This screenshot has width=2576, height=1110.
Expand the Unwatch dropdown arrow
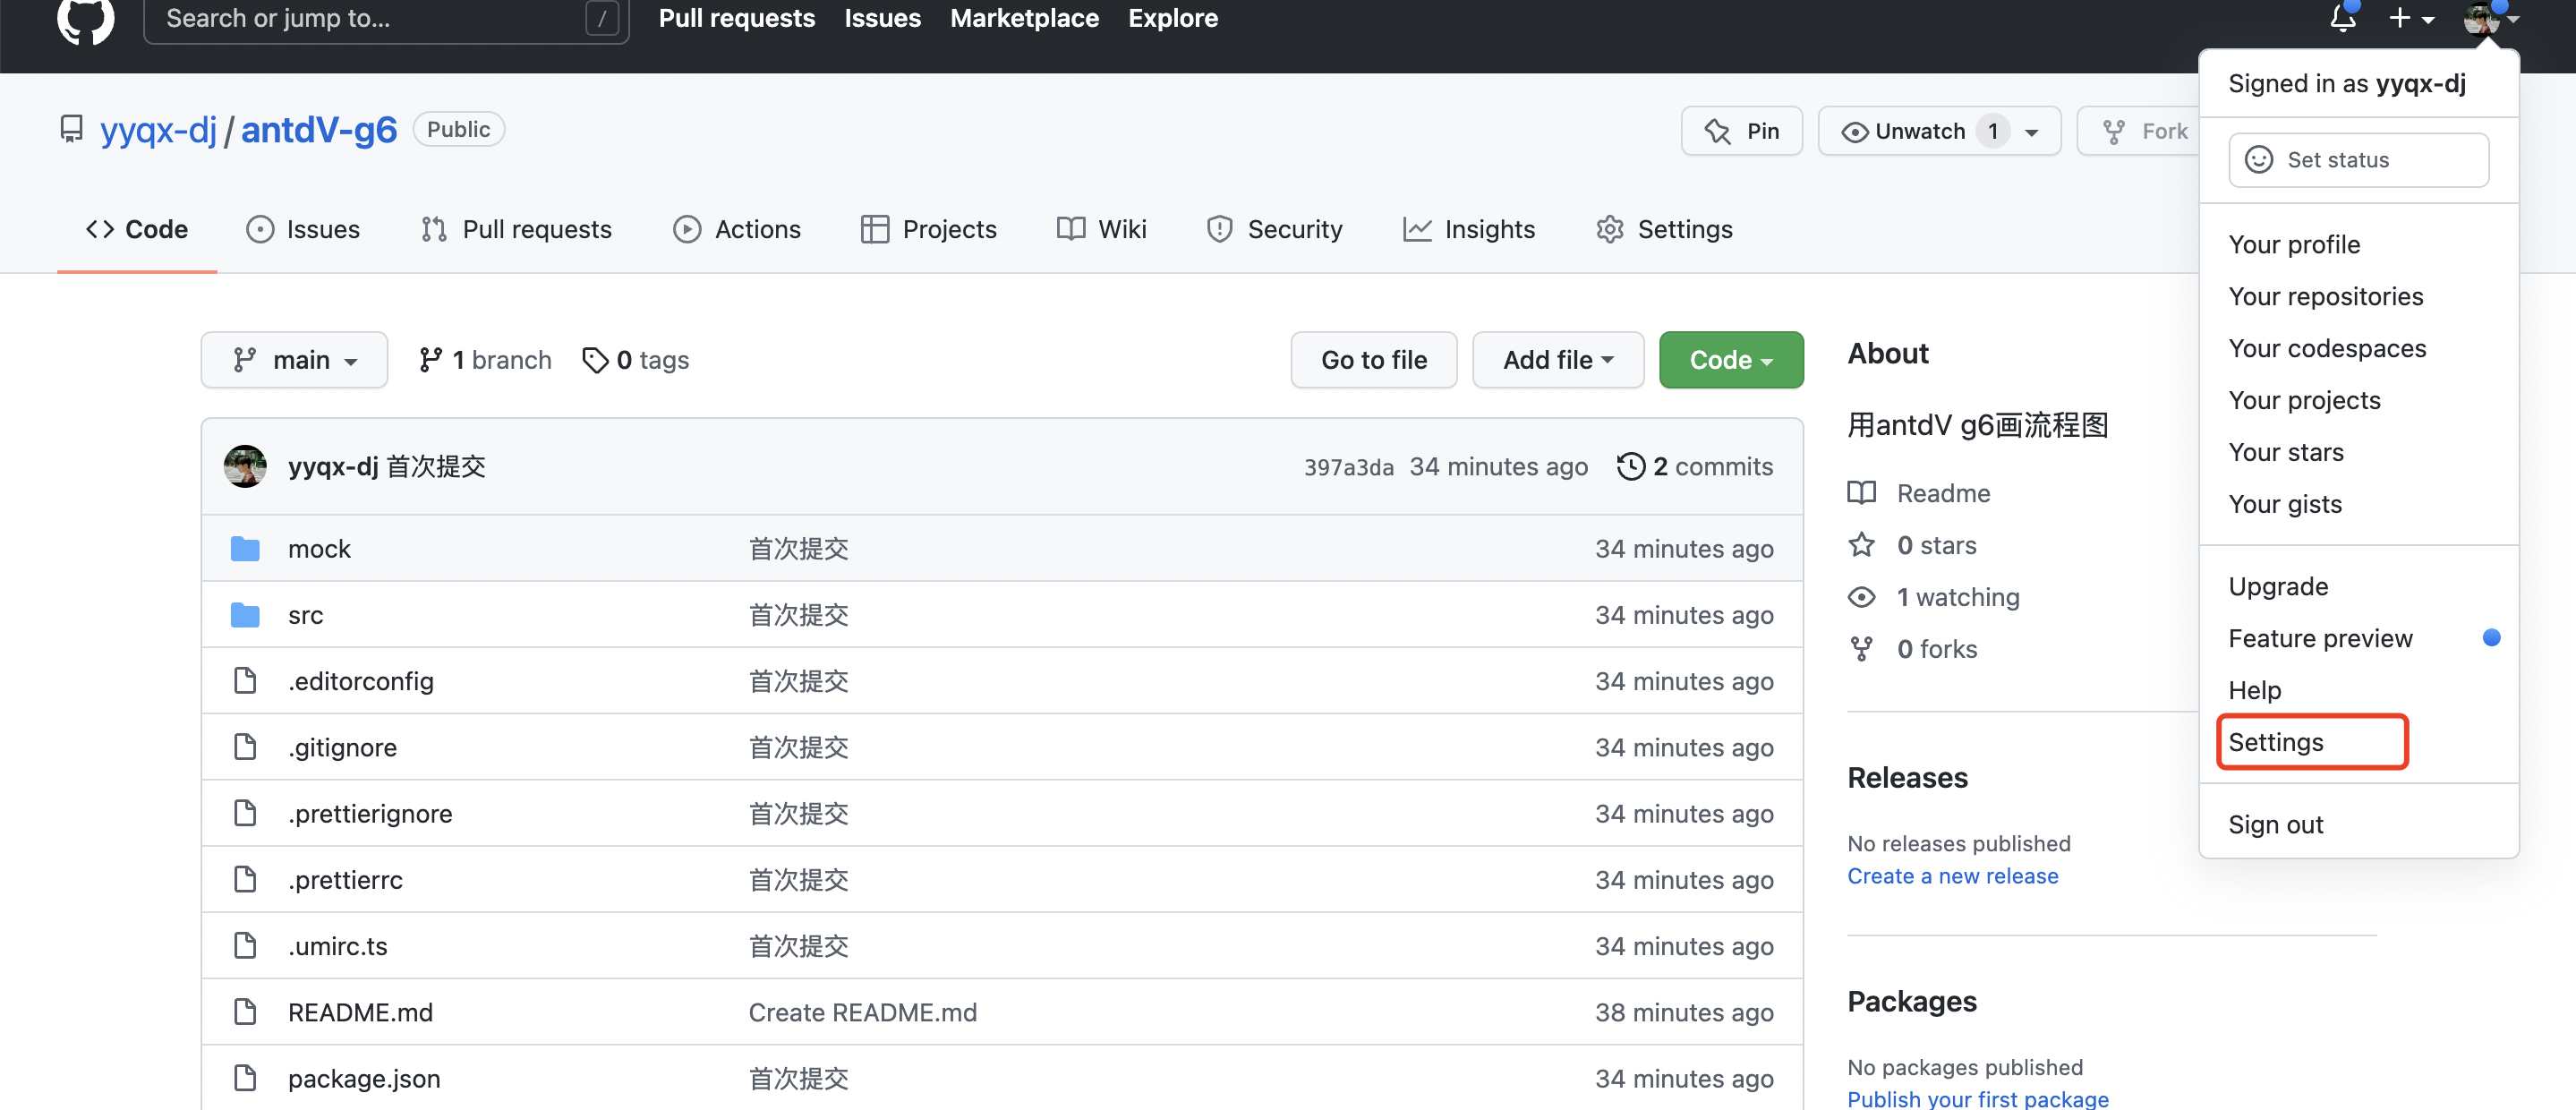2032,132
